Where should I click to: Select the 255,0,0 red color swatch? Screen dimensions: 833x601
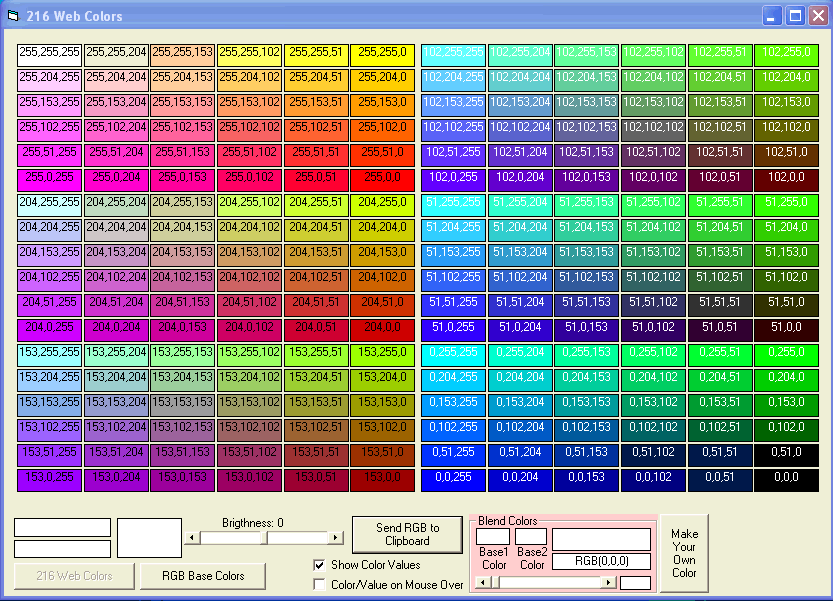pyautogui.click(x=382, y=178)
